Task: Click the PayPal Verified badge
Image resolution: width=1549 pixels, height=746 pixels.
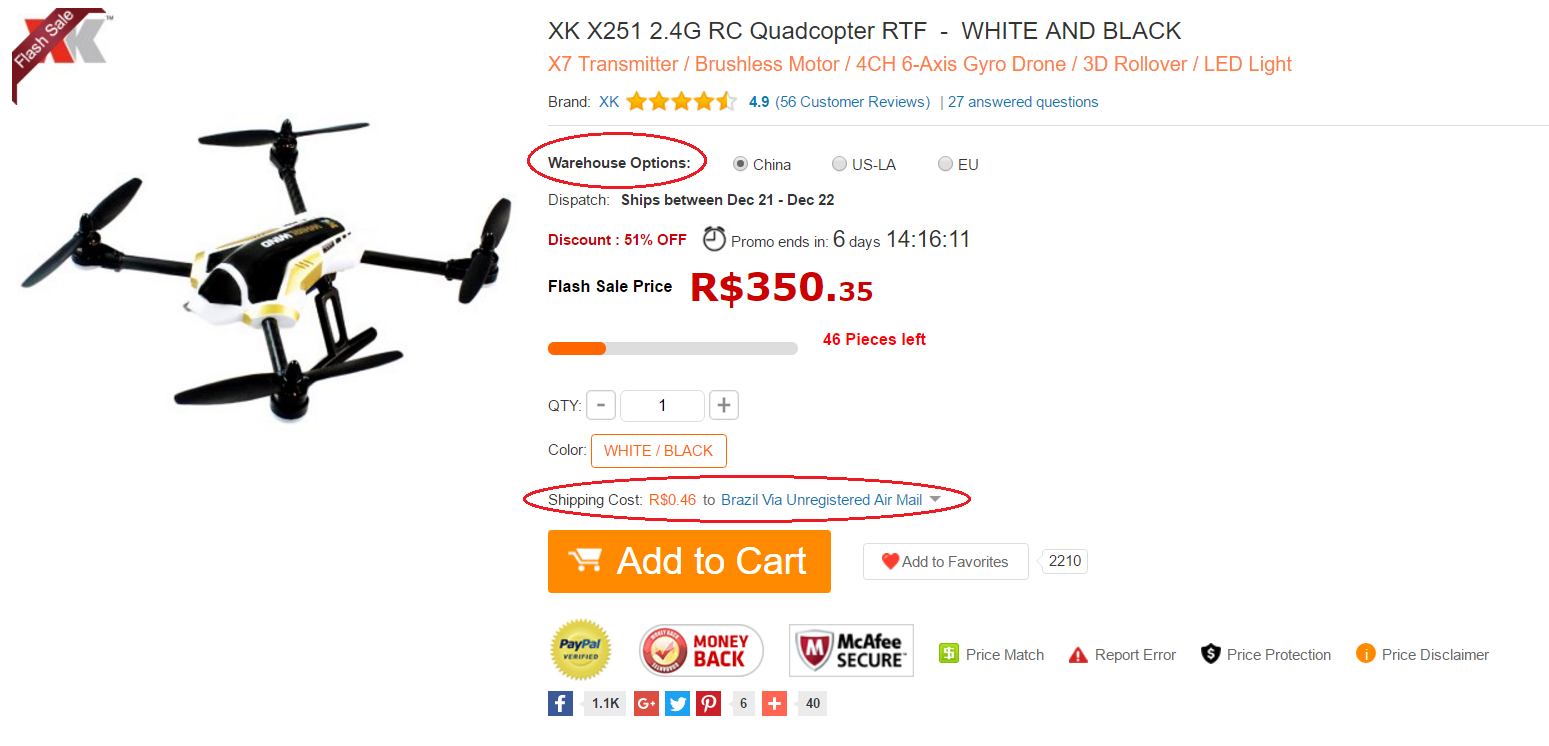Action: tap(581, 650)
